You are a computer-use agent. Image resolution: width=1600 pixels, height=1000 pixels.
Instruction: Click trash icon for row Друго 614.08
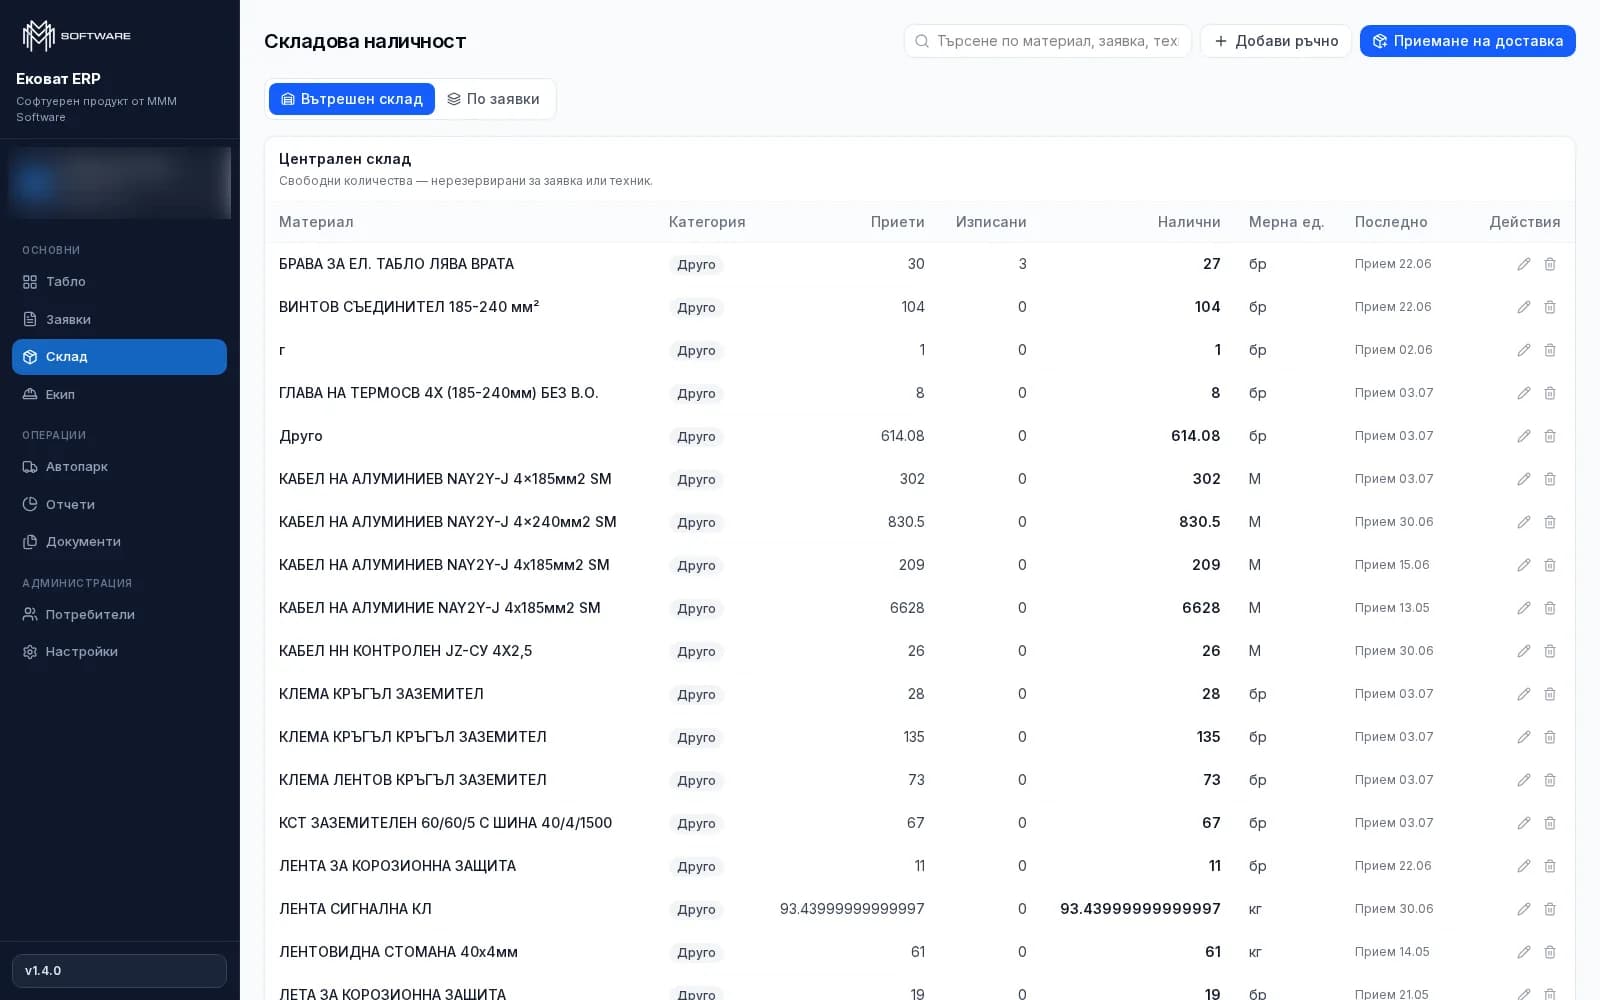click(x=1550, y=436)
